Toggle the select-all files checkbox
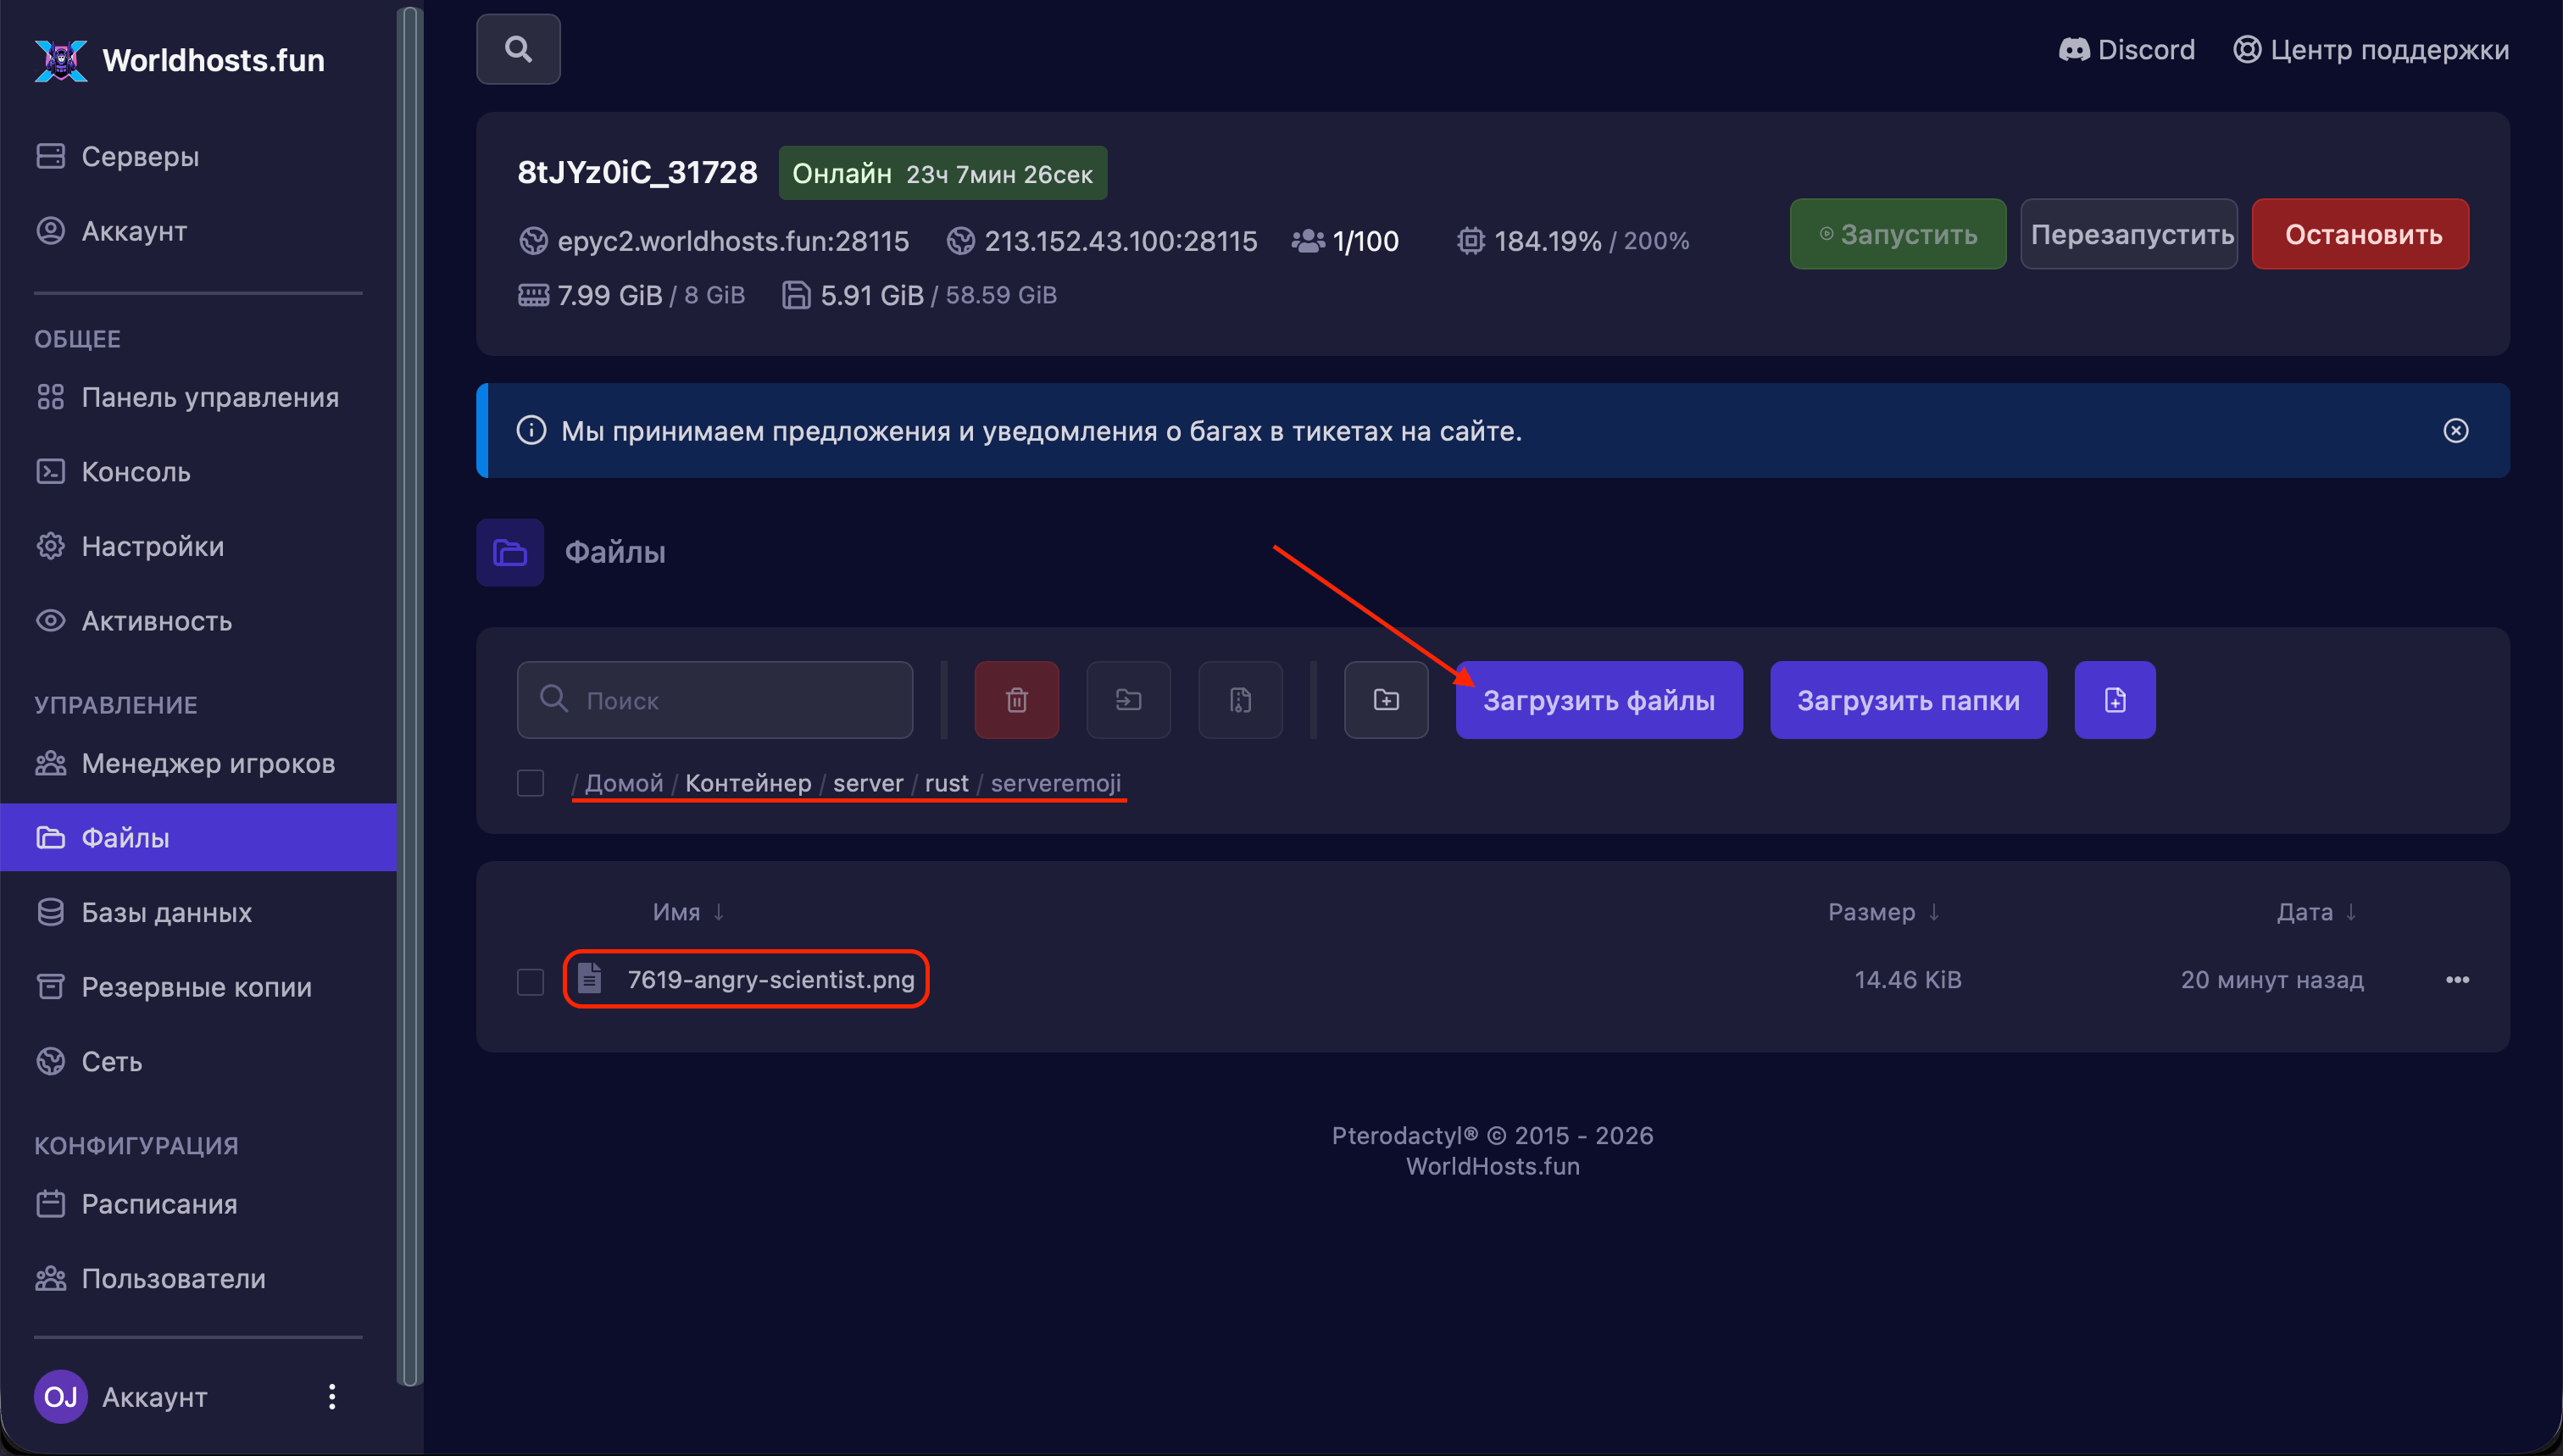Image resolution: width=2563 pixels, height=1456 pixels. point(530,783)
